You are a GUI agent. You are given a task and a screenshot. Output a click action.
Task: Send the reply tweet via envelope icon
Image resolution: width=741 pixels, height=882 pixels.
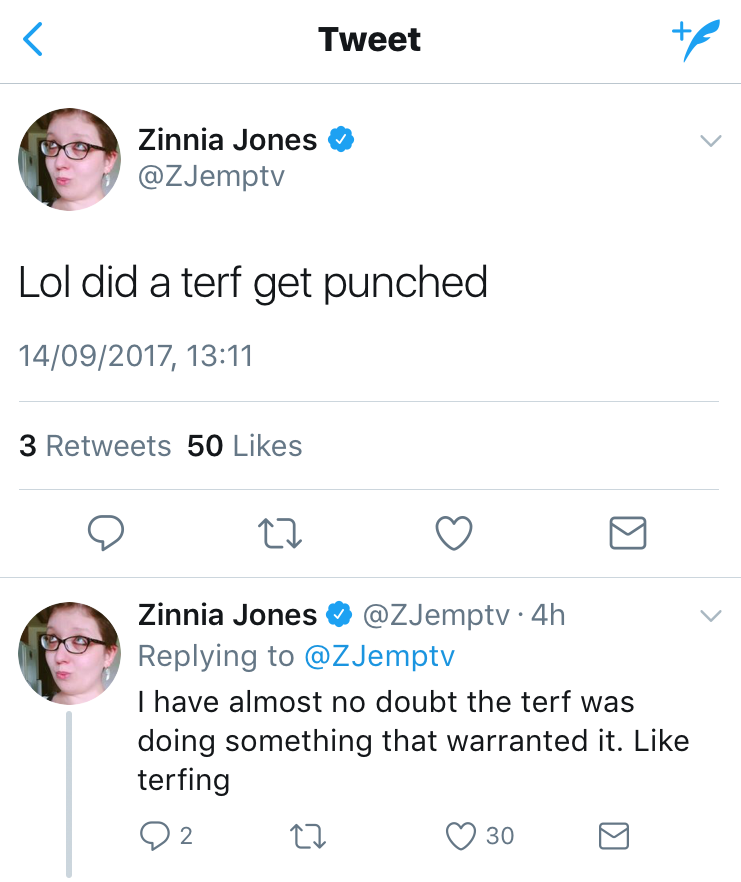(612, 835)
